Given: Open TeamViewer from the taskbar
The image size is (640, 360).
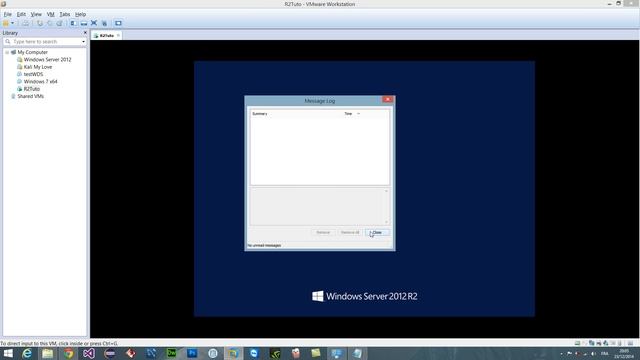Looking at the screenshot, I should pyautogui.click(x=254, y=353).
